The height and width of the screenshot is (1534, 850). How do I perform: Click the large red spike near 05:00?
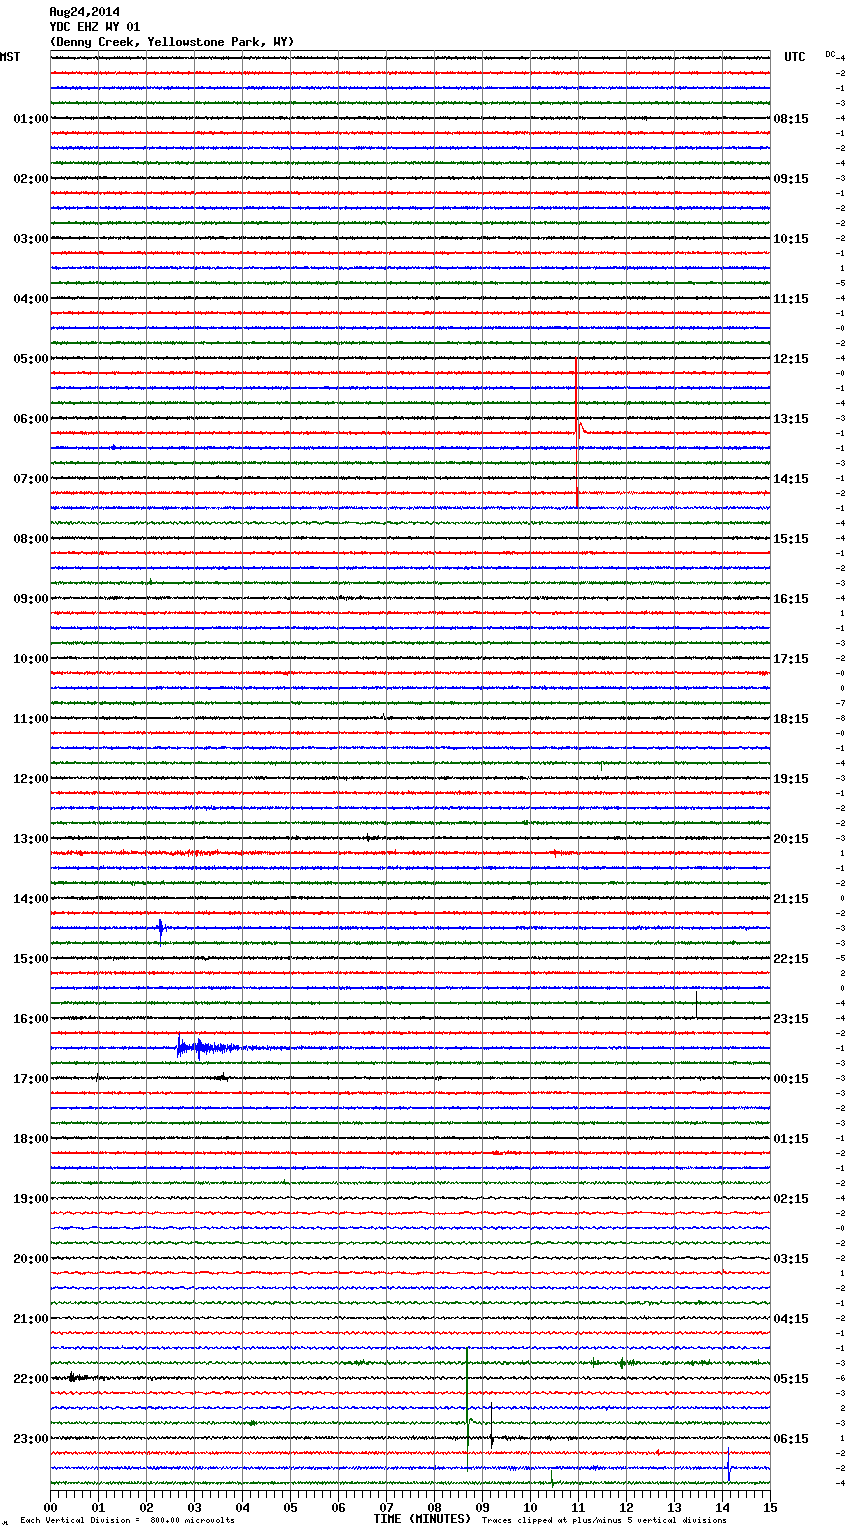tap(577, 432)
